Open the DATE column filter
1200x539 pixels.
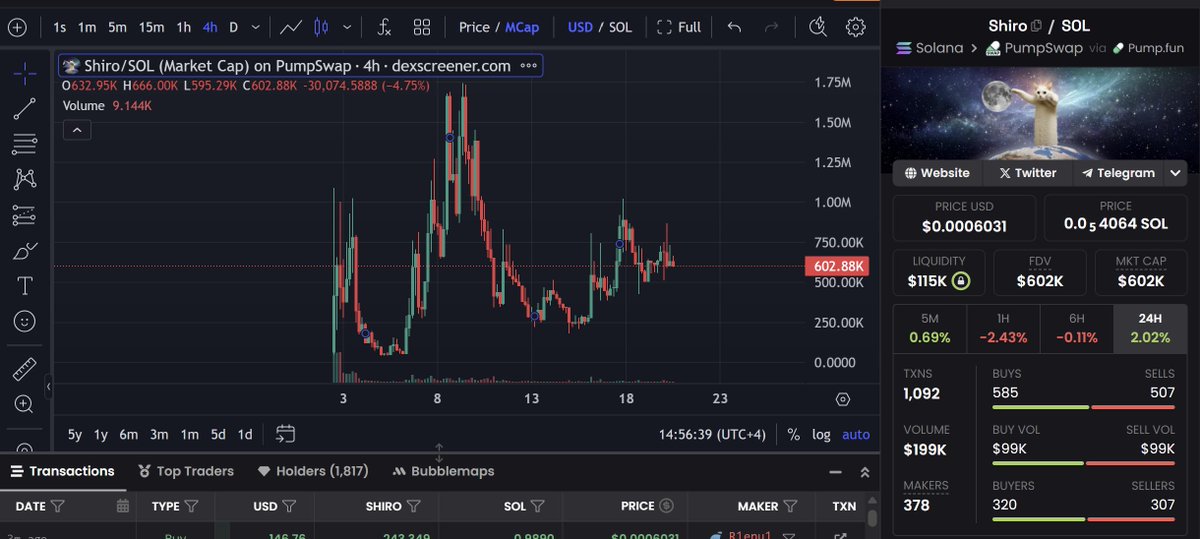[x=57, y=506]
